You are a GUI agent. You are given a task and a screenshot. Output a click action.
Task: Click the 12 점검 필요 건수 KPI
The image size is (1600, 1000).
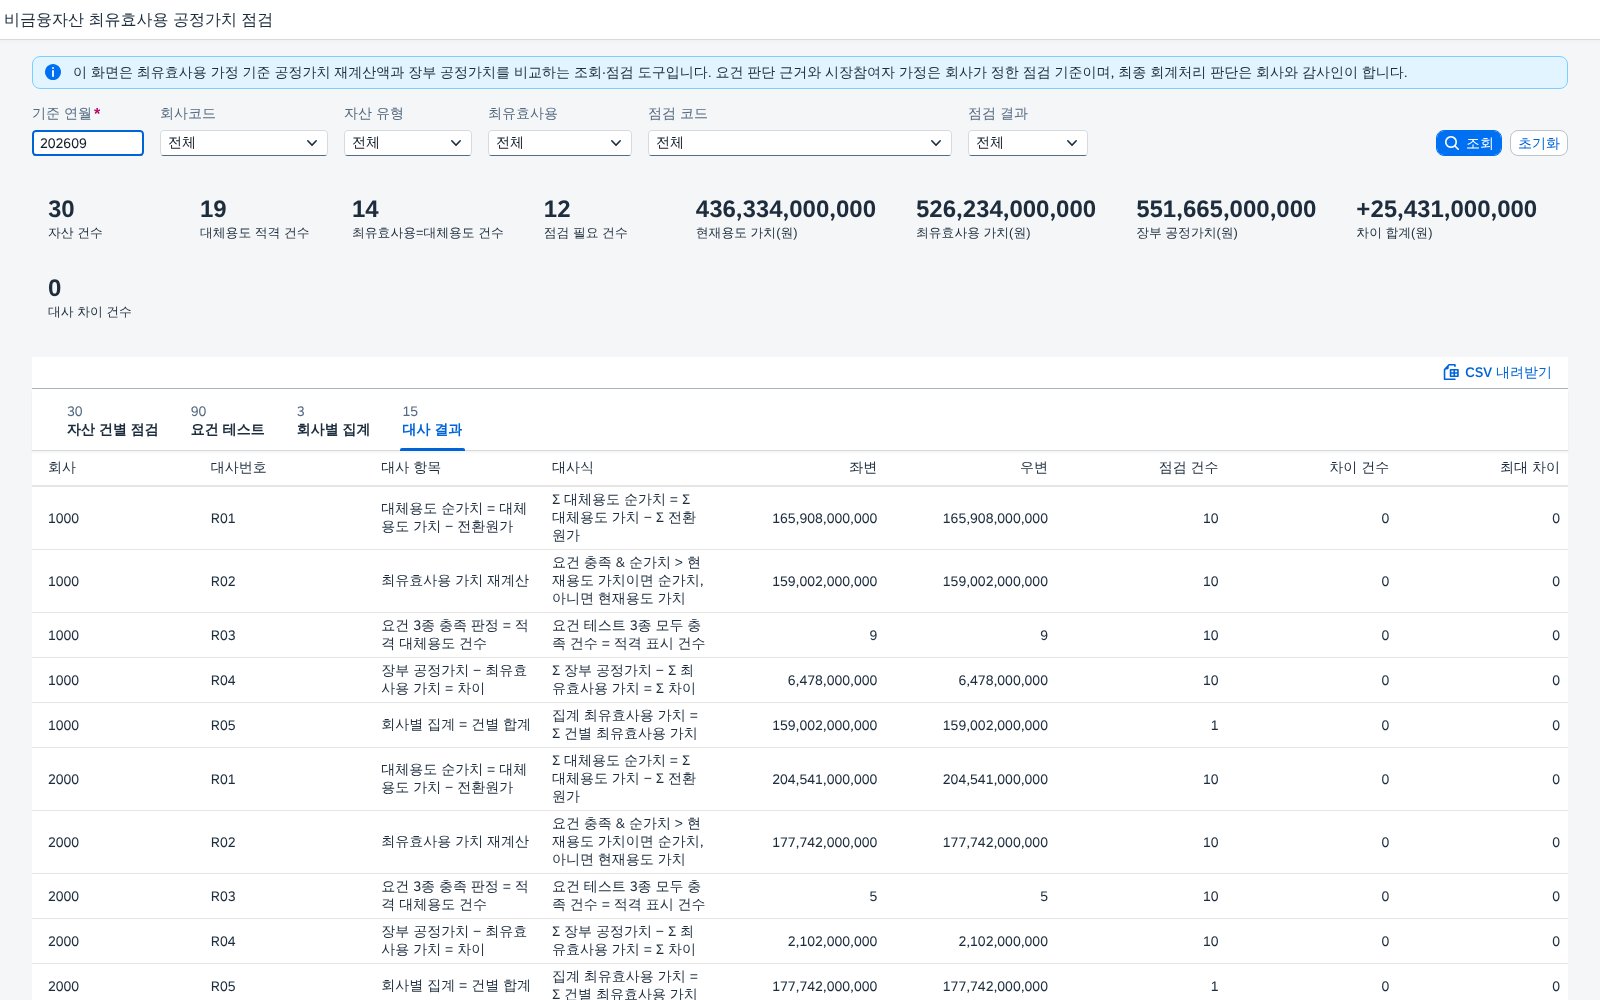click(585, 219)
